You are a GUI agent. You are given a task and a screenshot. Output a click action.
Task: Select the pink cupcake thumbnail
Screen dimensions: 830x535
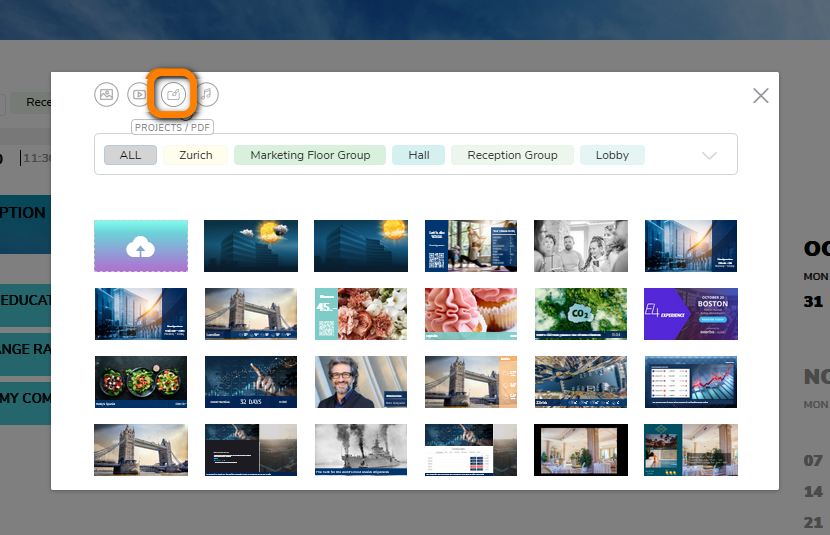coord(471,314)
